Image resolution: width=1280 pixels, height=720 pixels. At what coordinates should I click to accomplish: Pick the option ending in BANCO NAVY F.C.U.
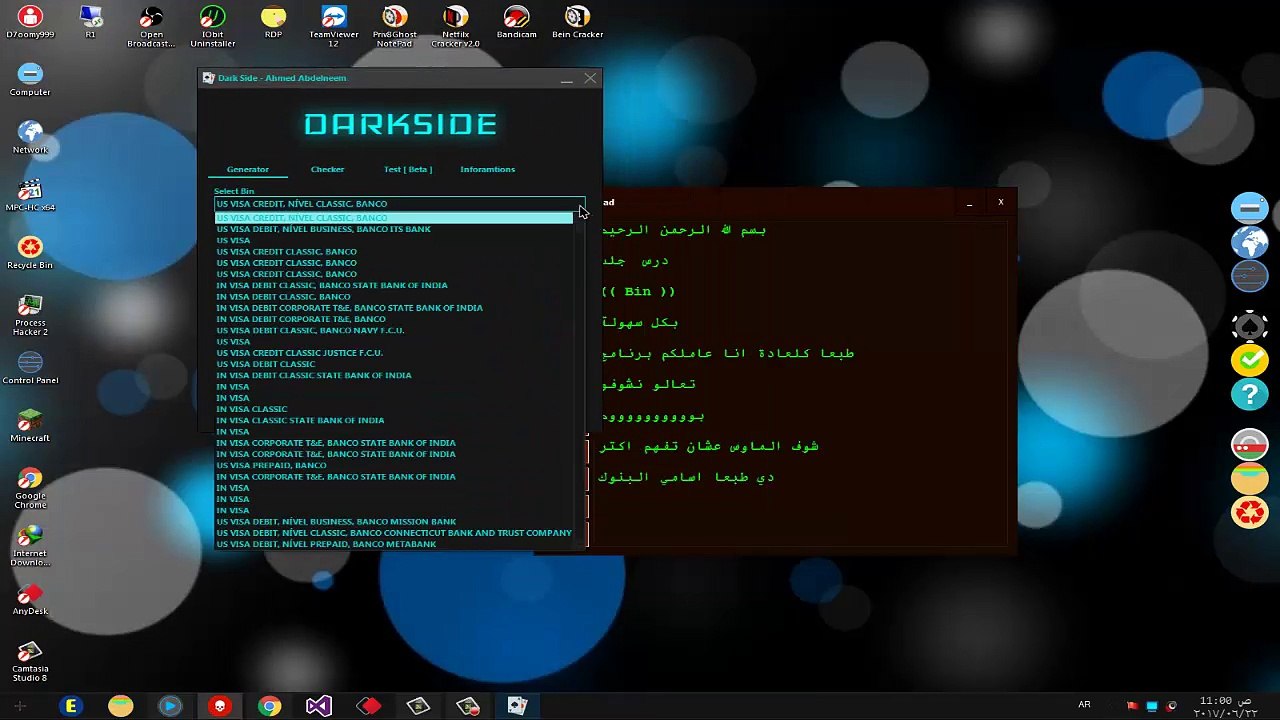coord(394,330)
